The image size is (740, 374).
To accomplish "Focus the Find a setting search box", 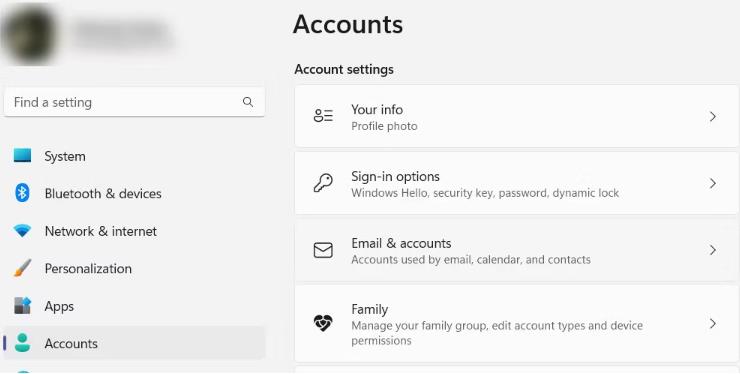I will coord(135,102).
